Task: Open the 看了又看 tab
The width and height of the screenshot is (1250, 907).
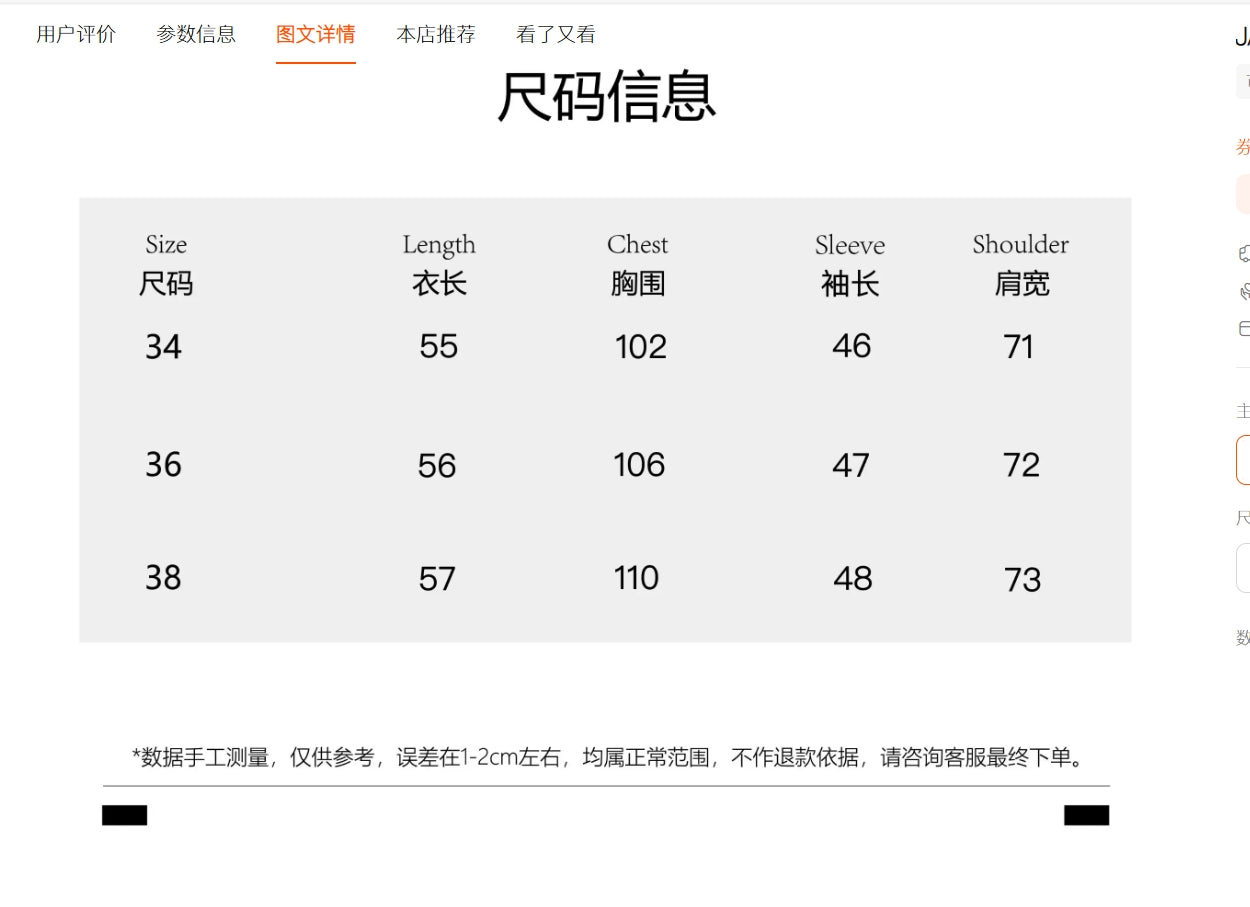Action: tap(556, 34)
